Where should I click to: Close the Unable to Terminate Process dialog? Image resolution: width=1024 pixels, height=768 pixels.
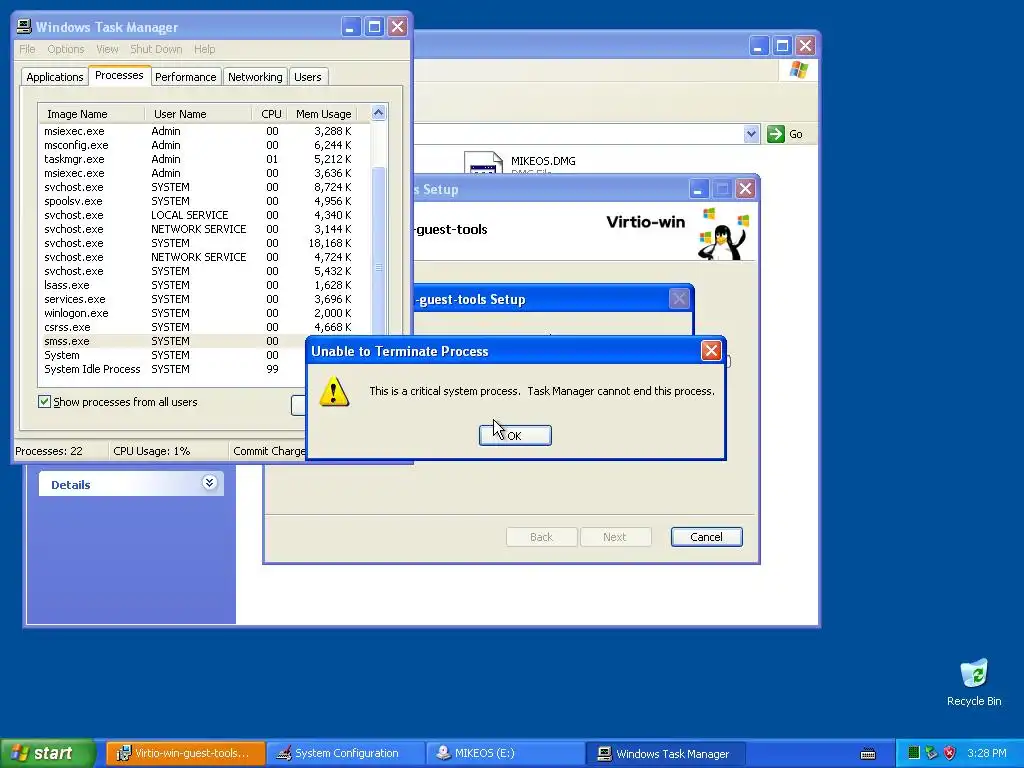(x=711, y=351)
